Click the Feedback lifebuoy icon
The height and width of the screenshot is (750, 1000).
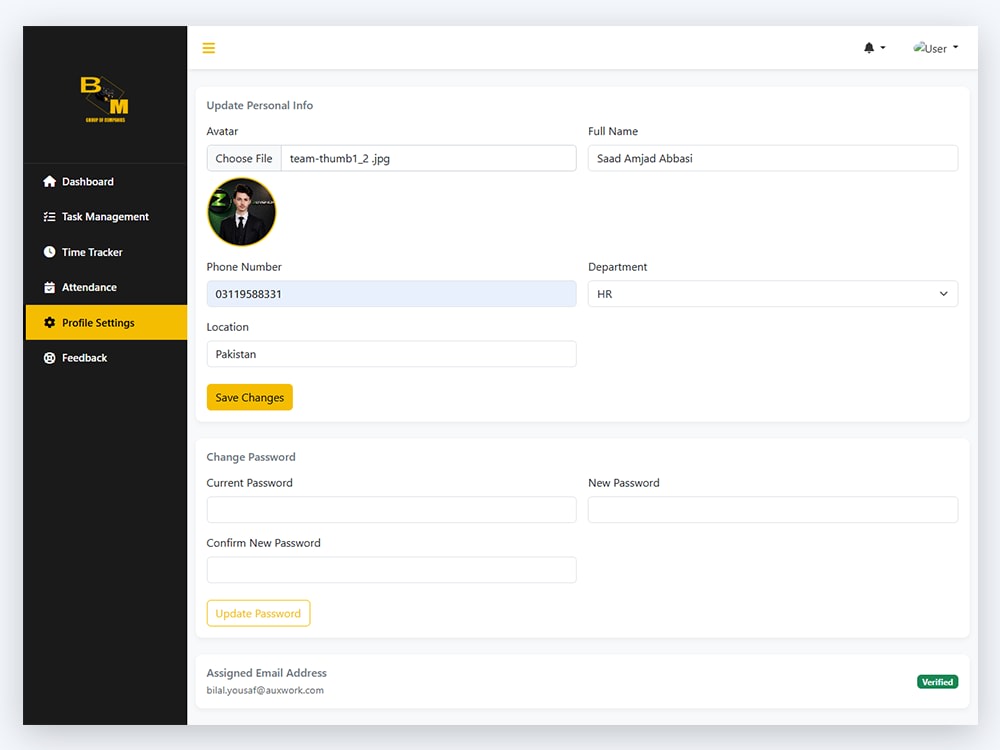pos(49,358)
